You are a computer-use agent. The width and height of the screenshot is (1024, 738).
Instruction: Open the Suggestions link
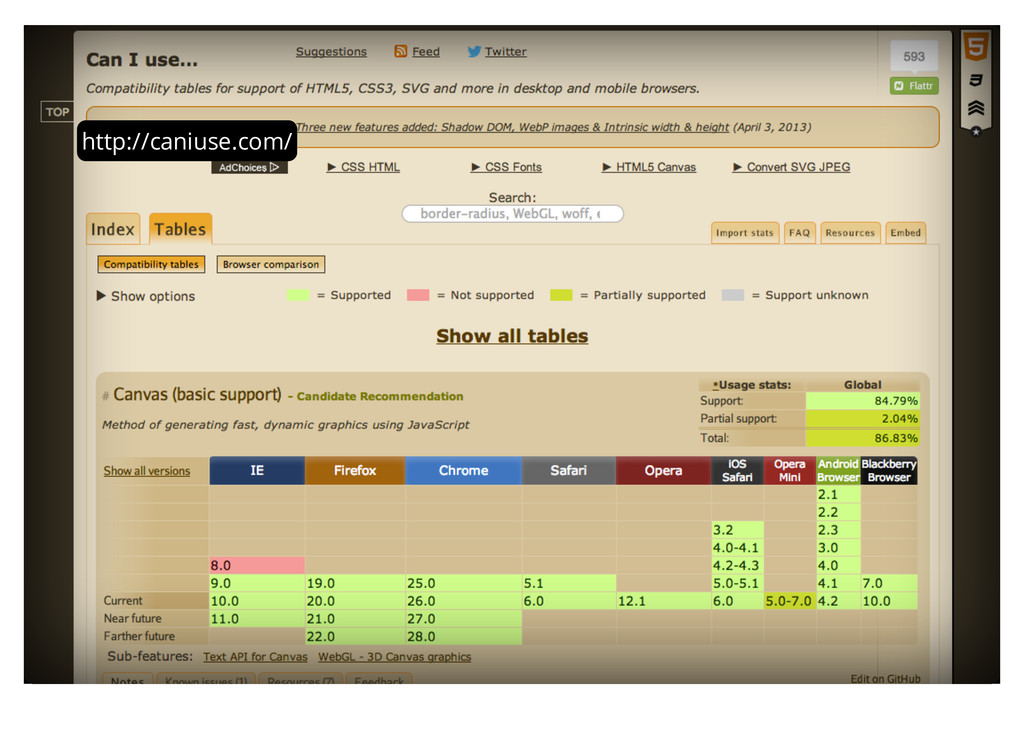tap(331, 52)
